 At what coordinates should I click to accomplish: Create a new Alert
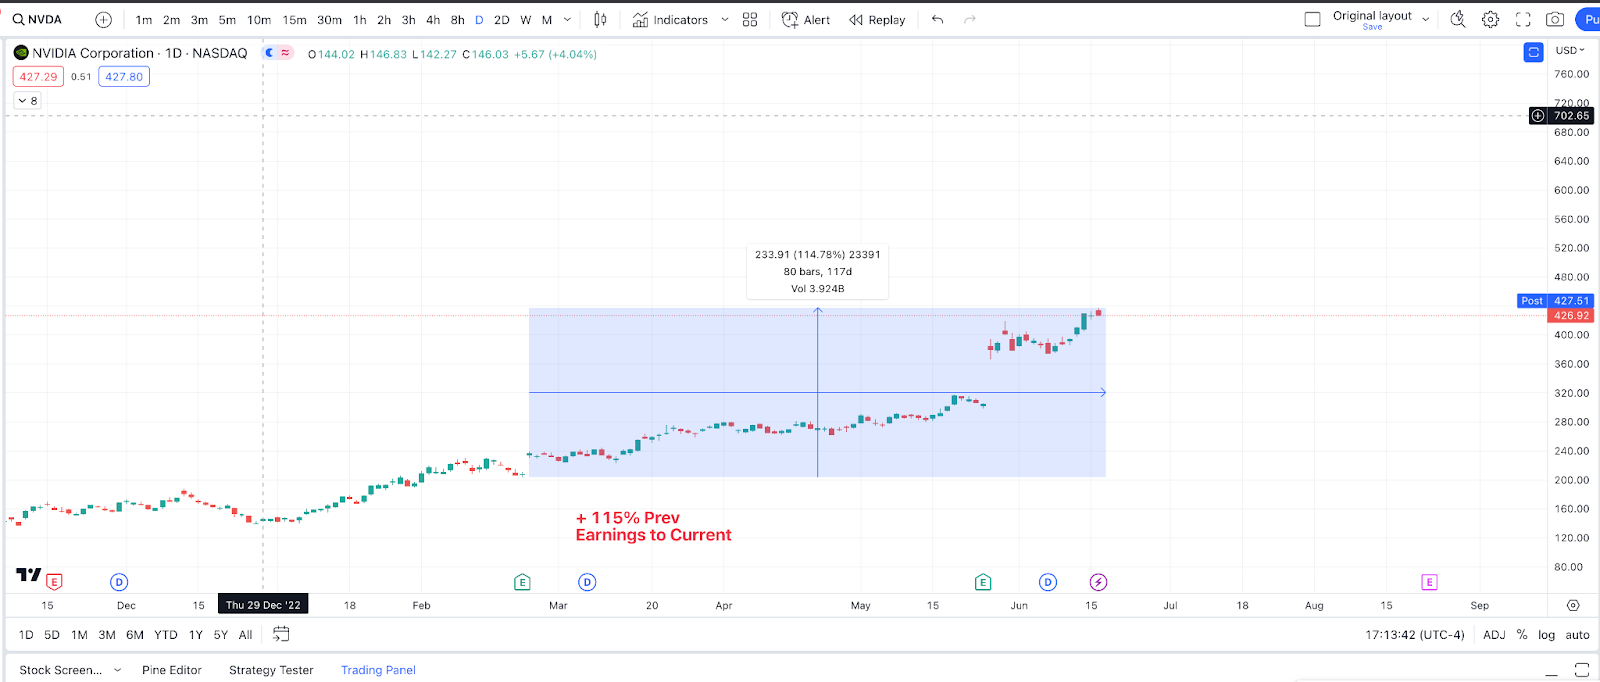(x=806, y=20)
